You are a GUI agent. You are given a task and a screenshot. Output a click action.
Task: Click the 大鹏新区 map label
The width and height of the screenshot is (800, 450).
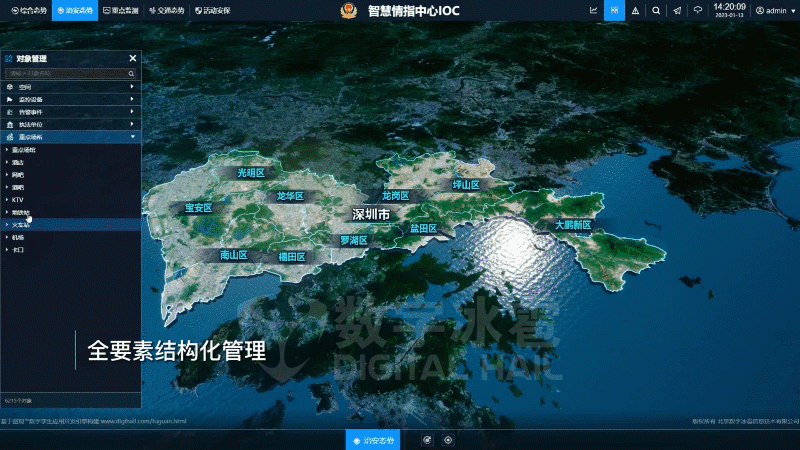(x=573, y=224)
